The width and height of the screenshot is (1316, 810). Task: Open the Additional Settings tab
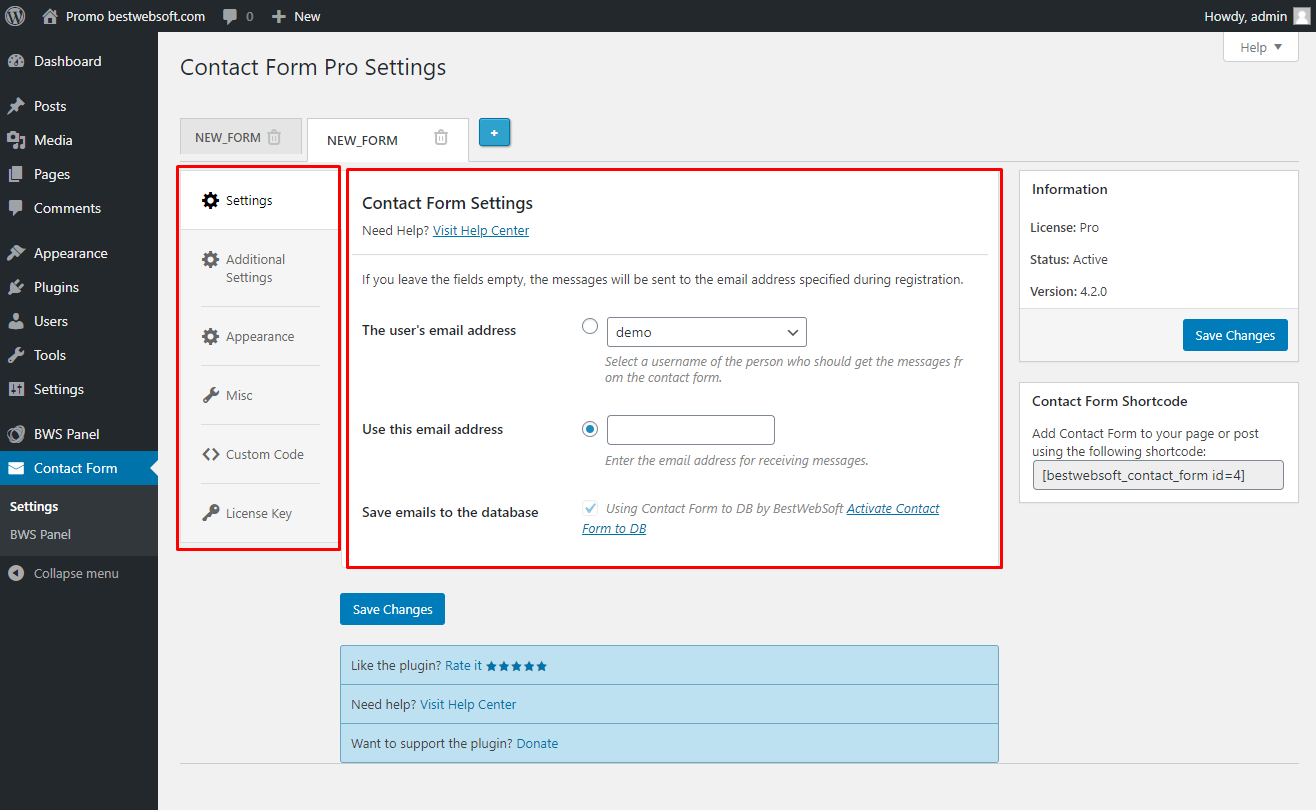coord(260,268)
